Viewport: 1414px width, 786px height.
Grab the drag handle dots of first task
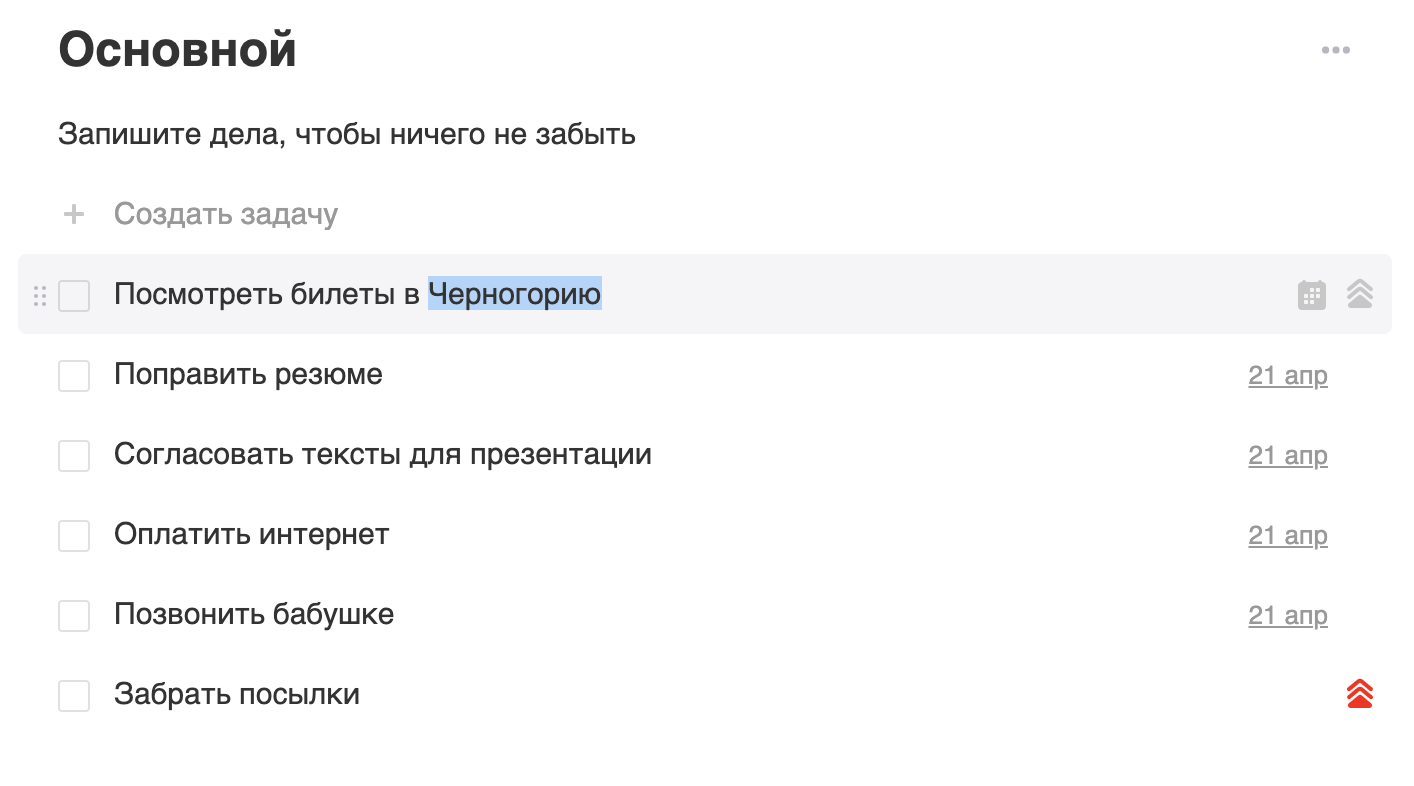40,296
